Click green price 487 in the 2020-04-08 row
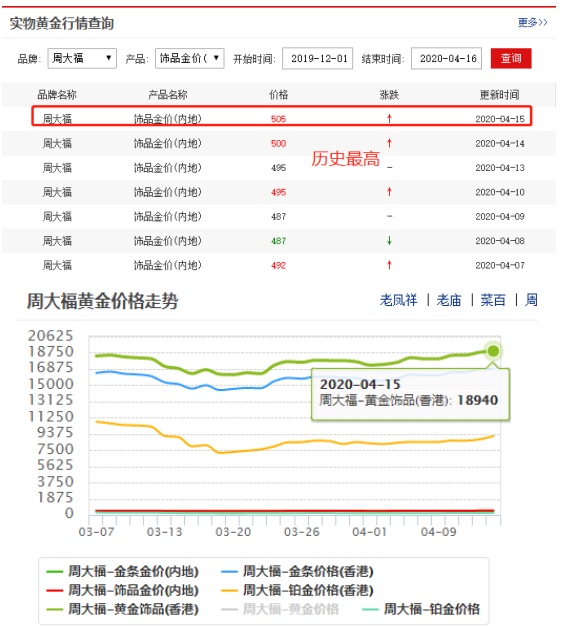 pyautogui.click(x=278, y=241)
